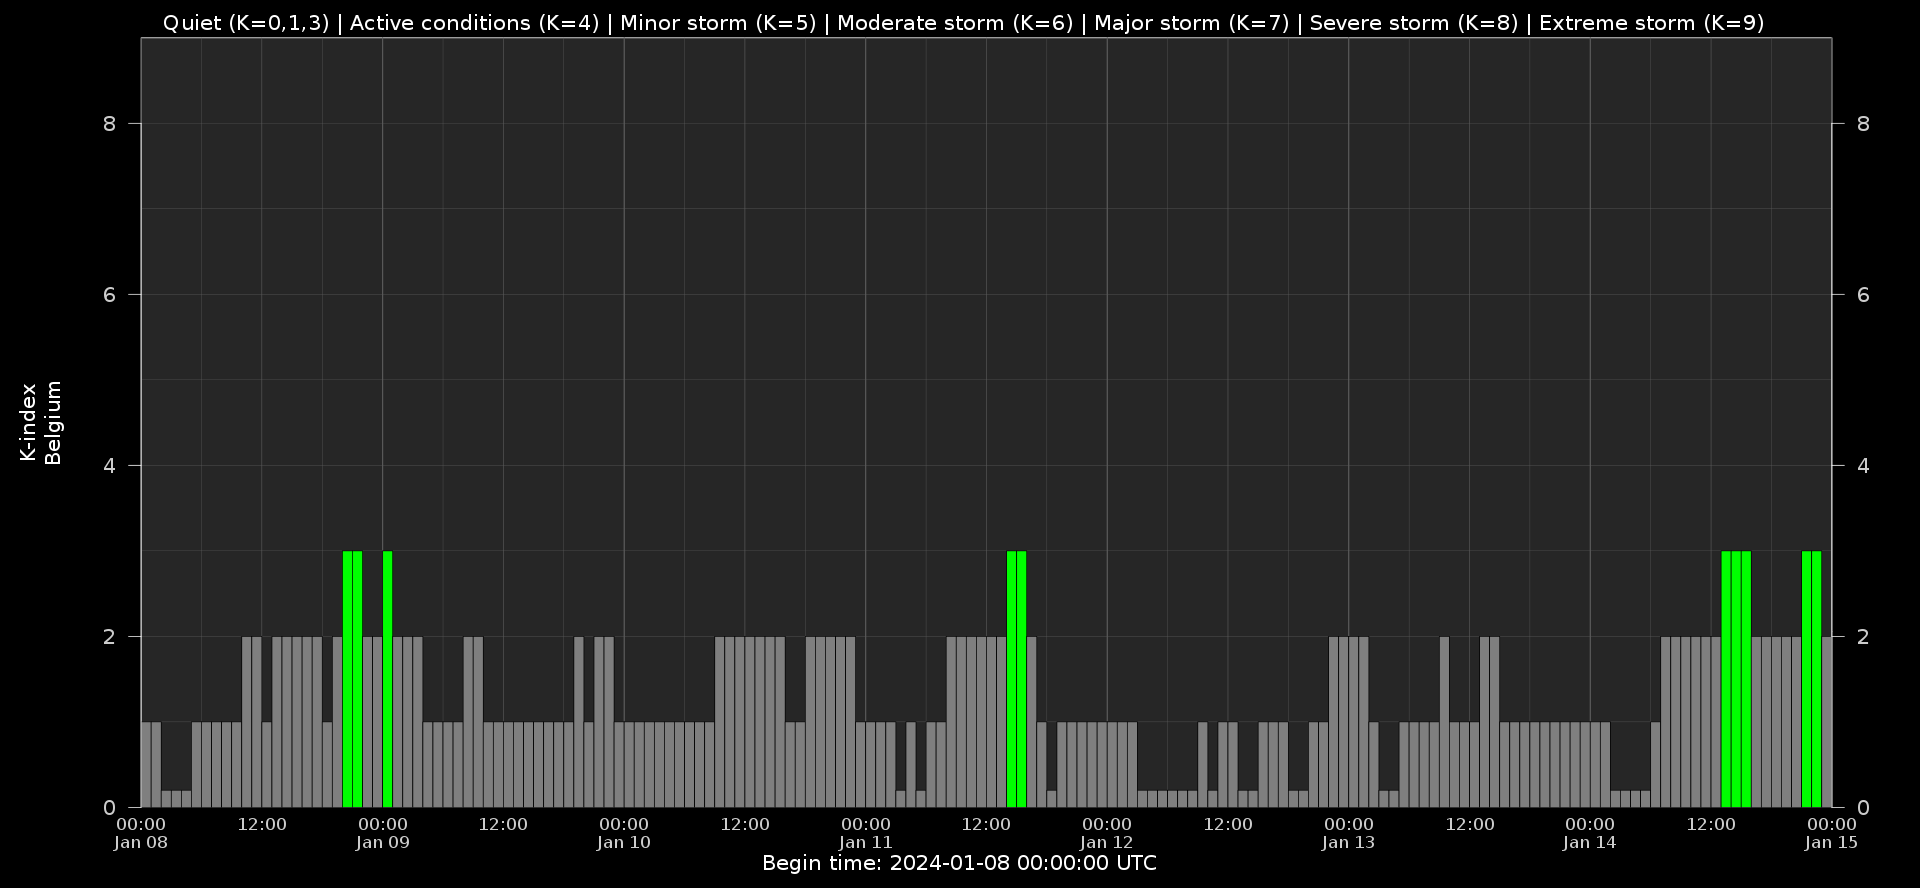Select the 'Jan 11' date label on the x-axis
Screen dimensions: 1920x888
click(866, 842)
